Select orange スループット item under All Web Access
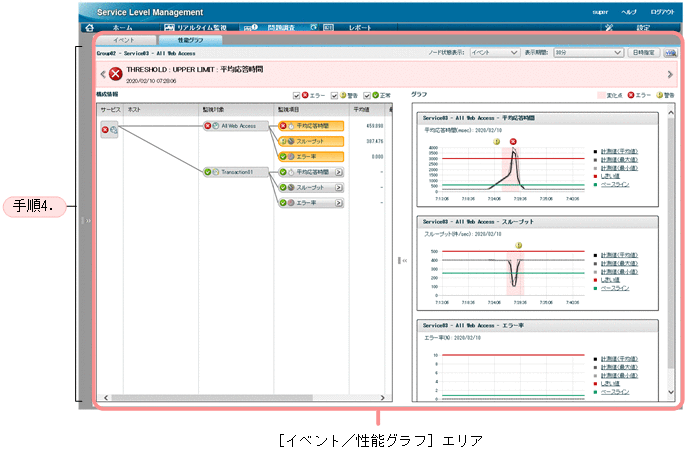687x453 pixels. [x=311, y=141]
